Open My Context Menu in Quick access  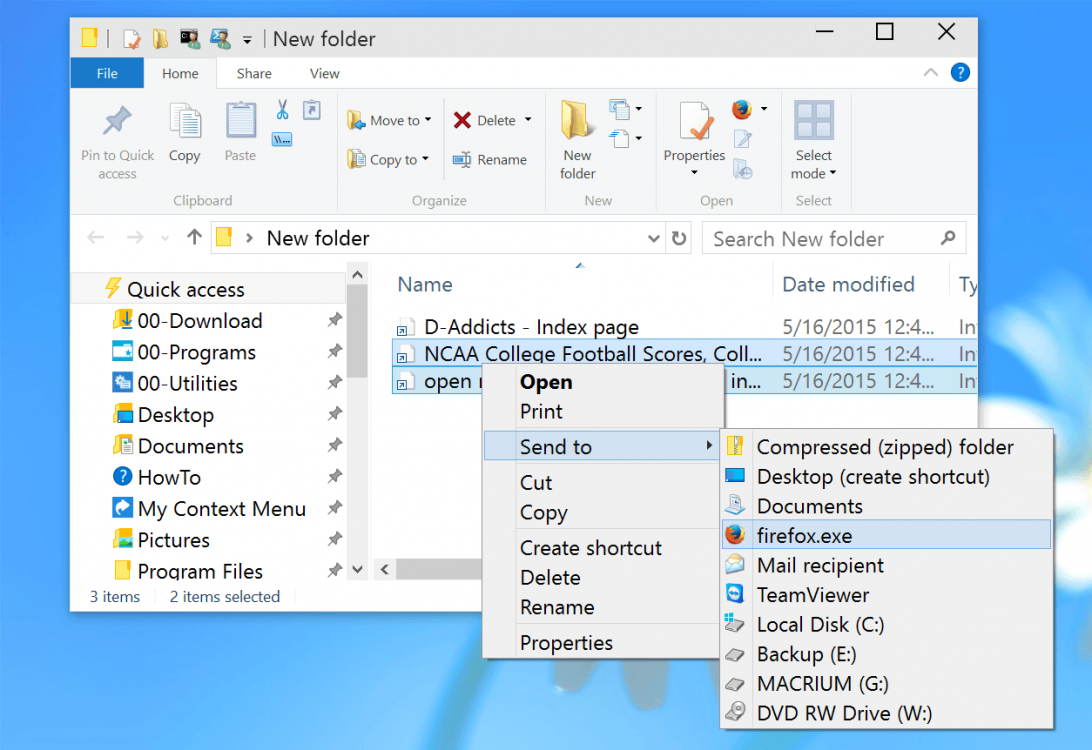[x=210, y=509]
